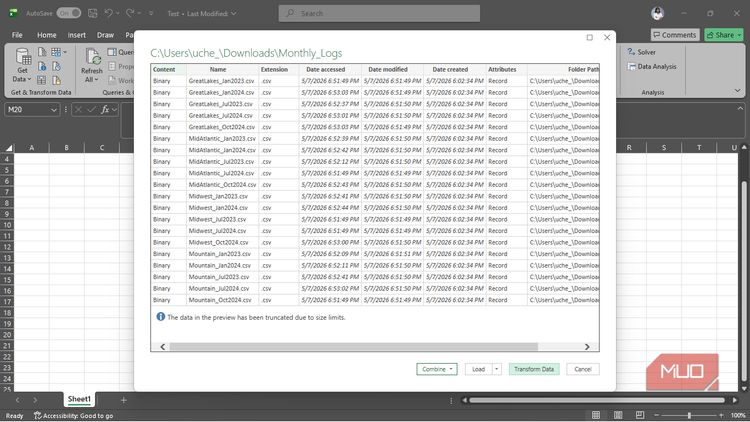Screen dimensions: 750x422
Task: Open the Load button dropdown arrow
Action: pos(496,369)
